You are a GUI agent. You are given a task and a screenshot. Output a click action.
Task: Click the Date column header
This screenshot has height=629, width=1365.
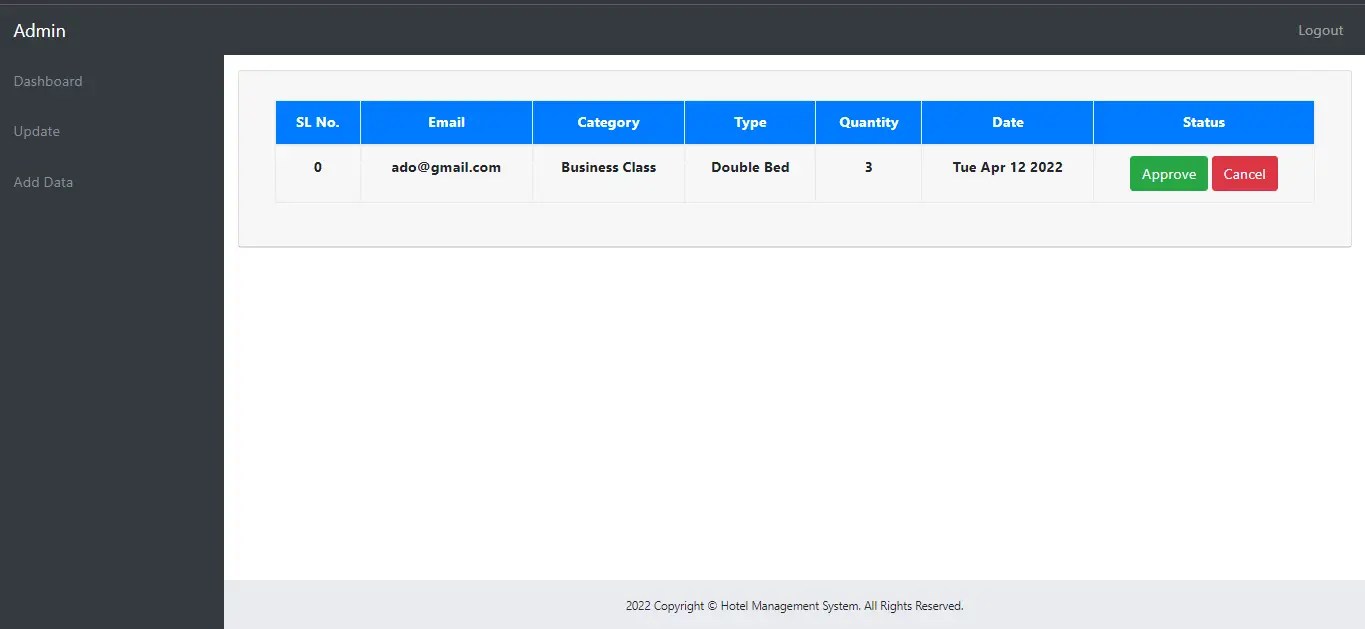pyautogui.click(x=1007, y=122)
